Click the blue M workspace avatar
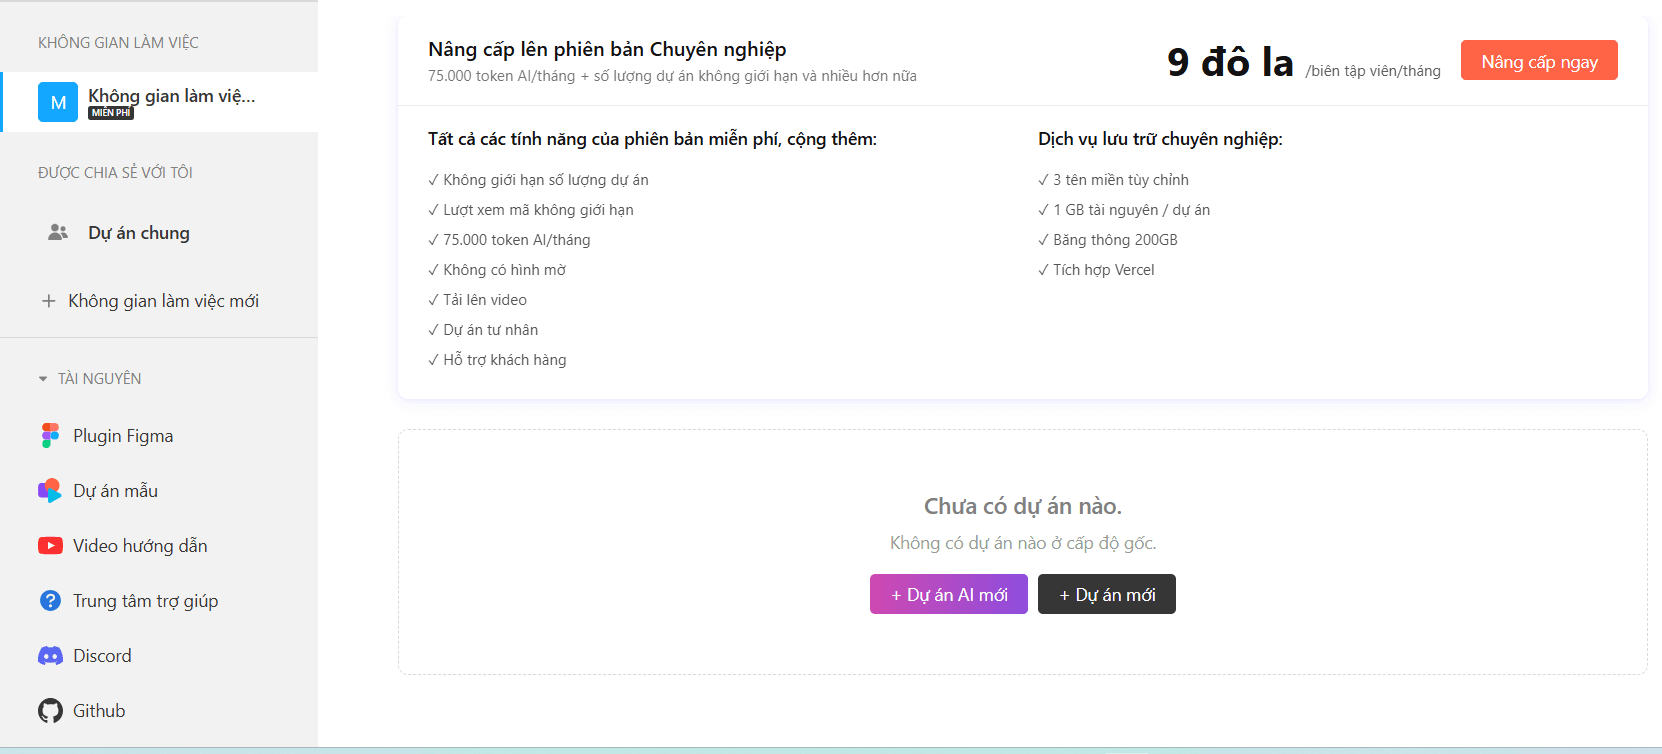The width and height of the screenshot is (1662, 754). click(58, 102)
